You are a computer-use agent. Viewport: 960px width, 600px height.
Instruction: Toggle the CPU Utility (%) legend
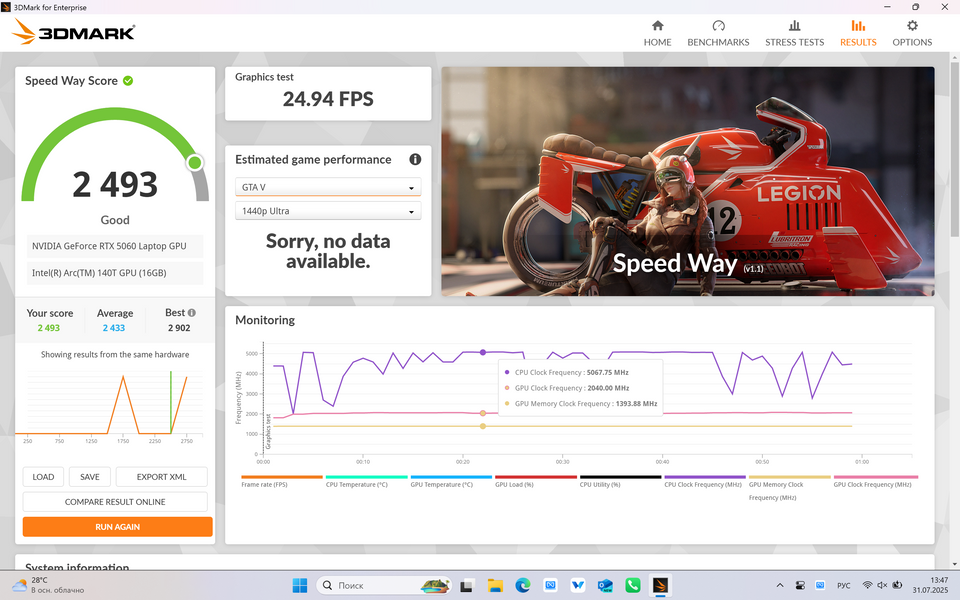(620, 481)
